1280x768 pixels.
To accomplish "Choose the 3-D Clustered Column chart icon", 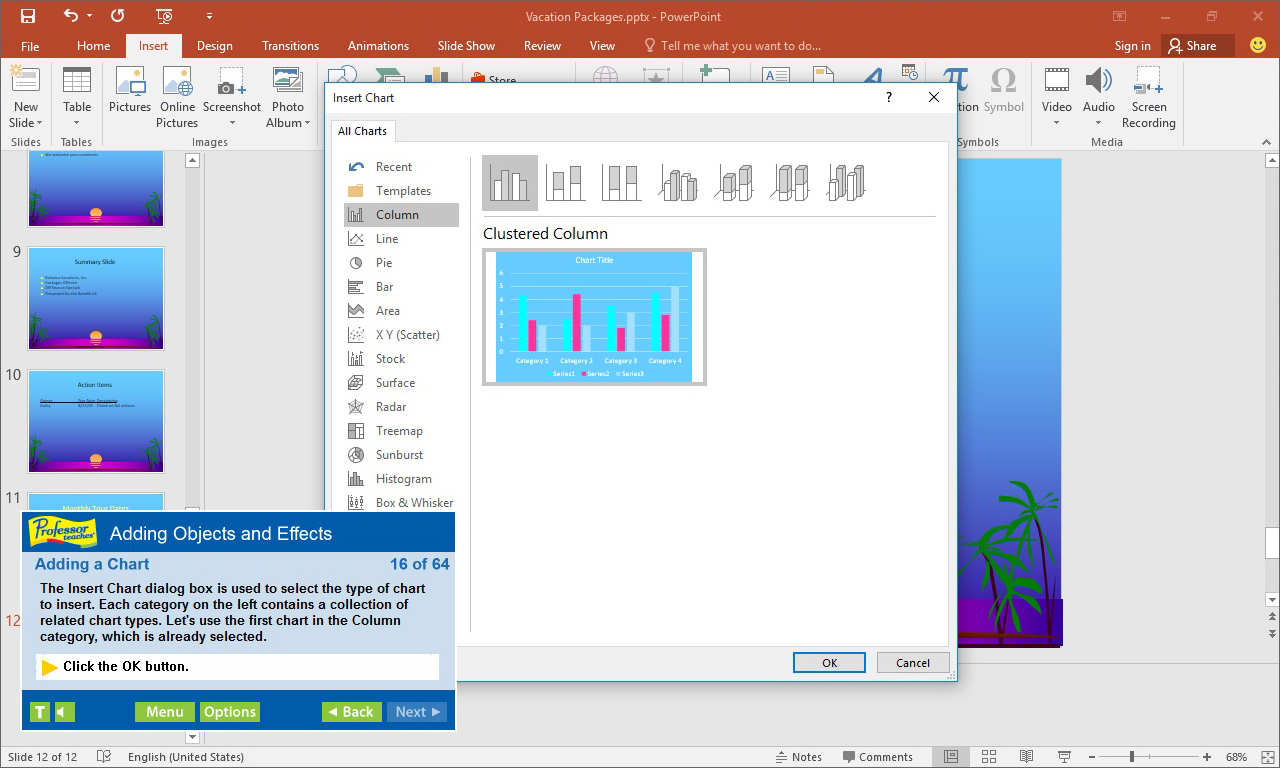I will (678, 183).
